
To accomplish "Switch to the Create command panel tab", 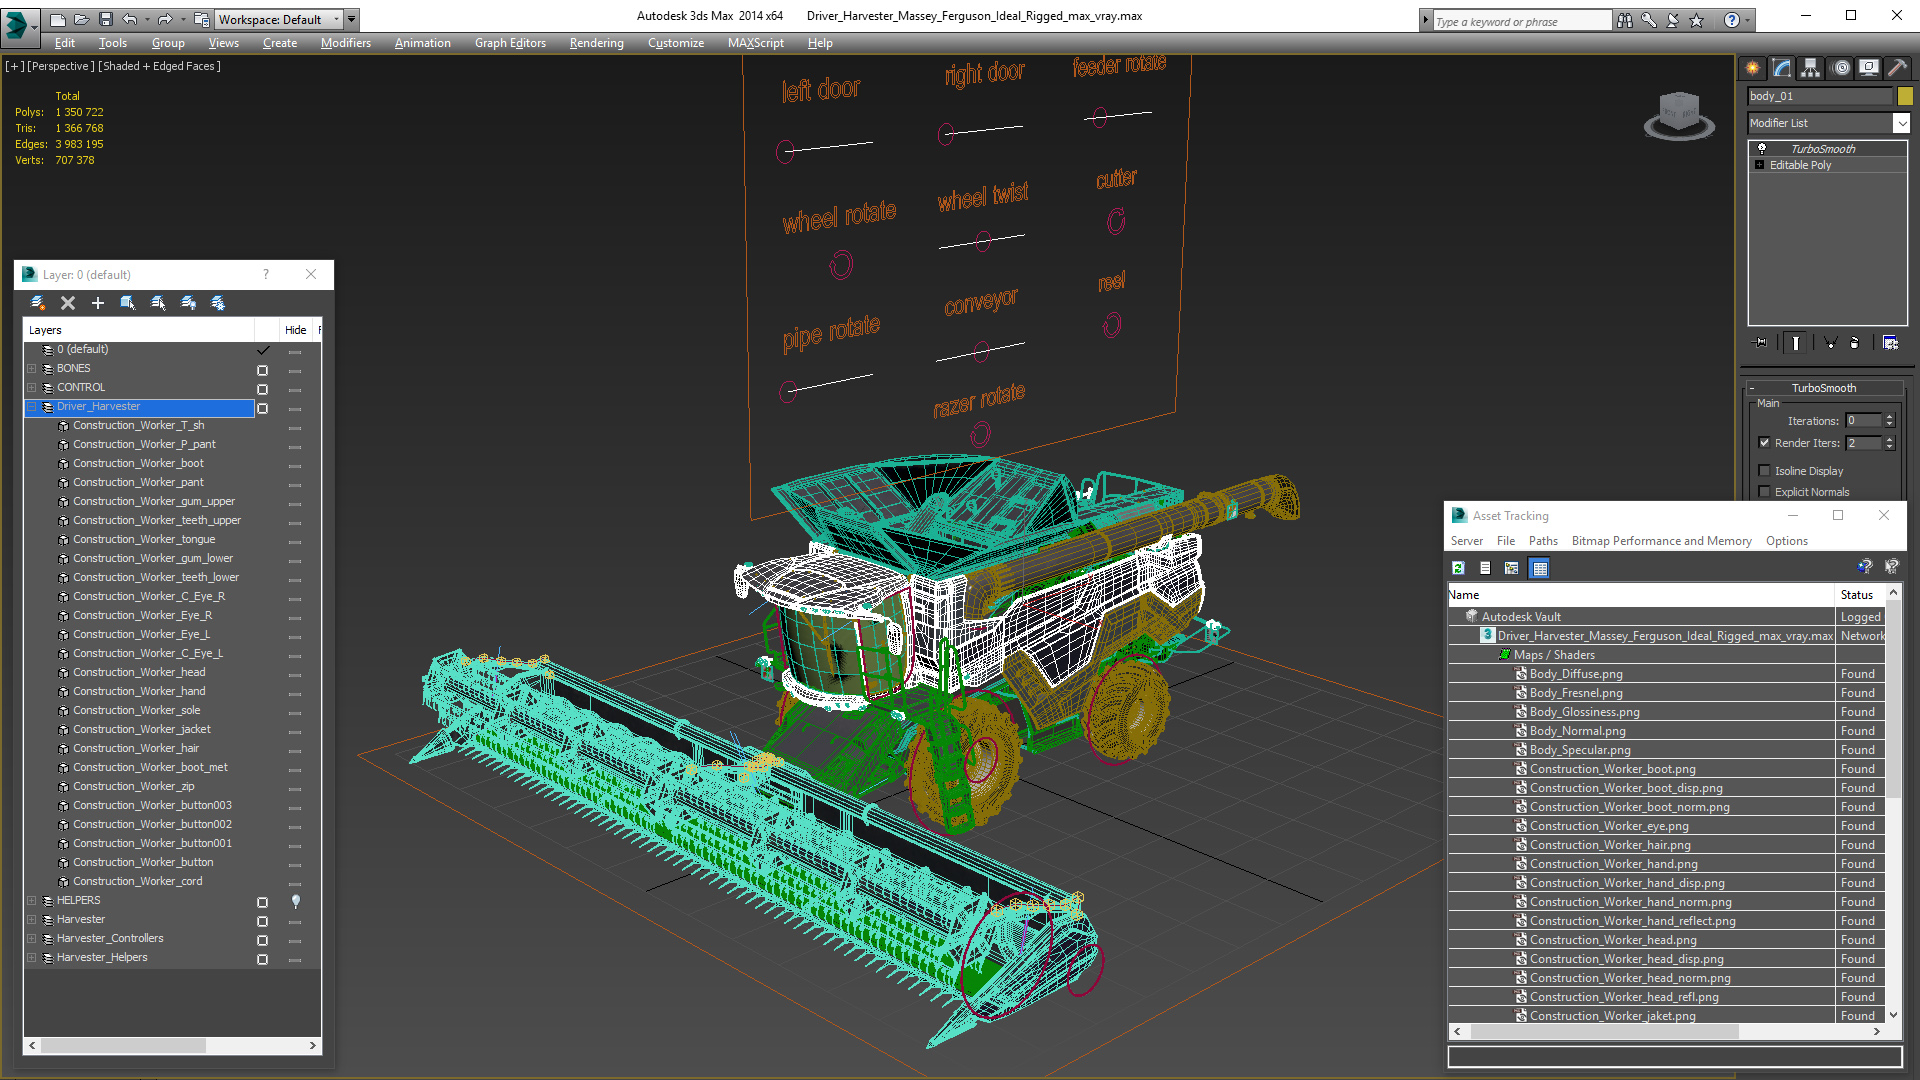I will [1752, 68].
